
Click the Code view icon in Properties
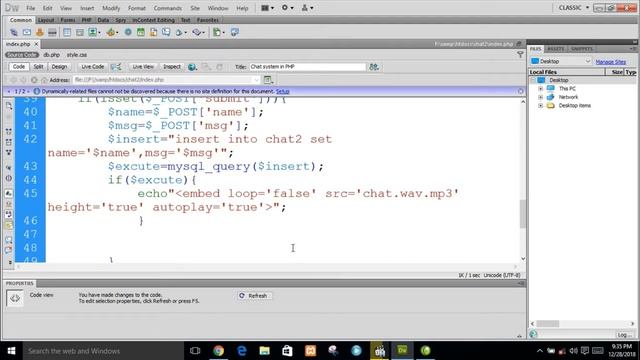[x=15, y=298]
